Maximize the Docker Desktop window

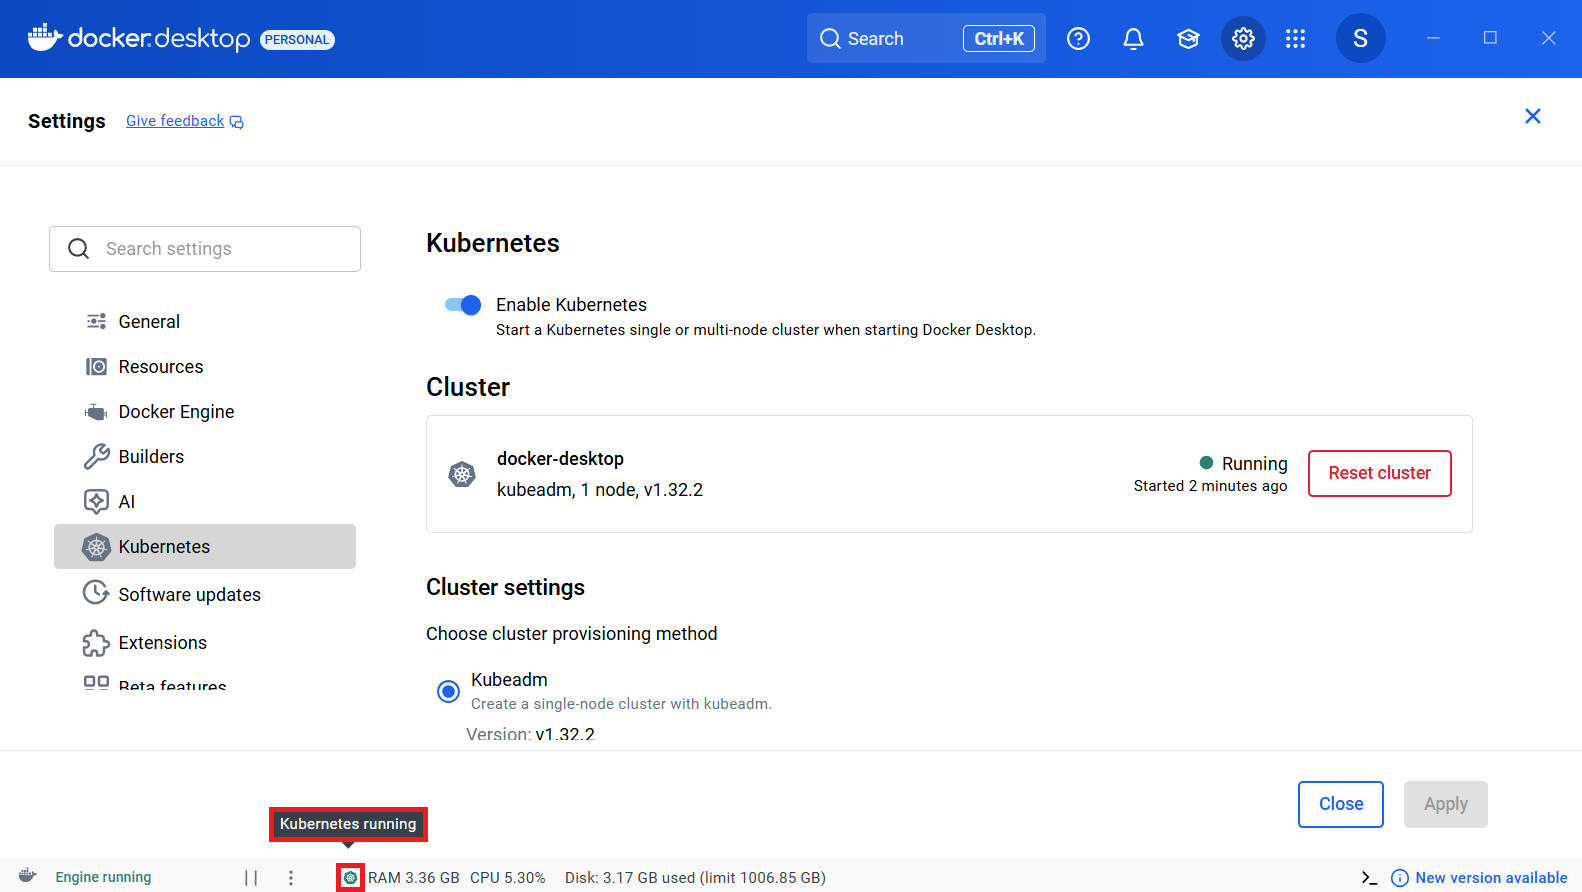(1490, 38)
